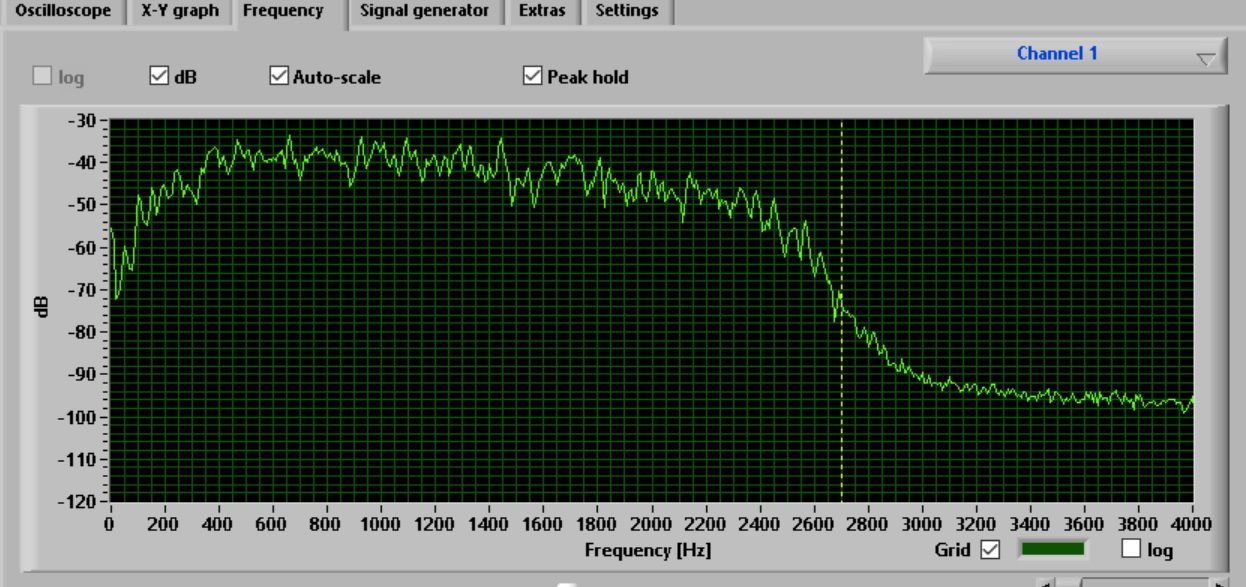Click the horizontal scrollbar left arrow
The width and height of the screenshot is (1246, 587).
click(1046, 583)
